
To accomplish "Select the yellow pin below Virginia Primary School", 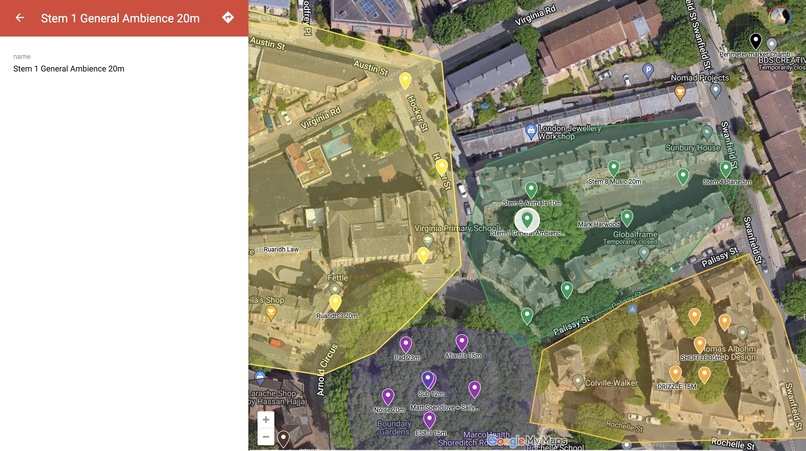I will click(x=423, y=256).
